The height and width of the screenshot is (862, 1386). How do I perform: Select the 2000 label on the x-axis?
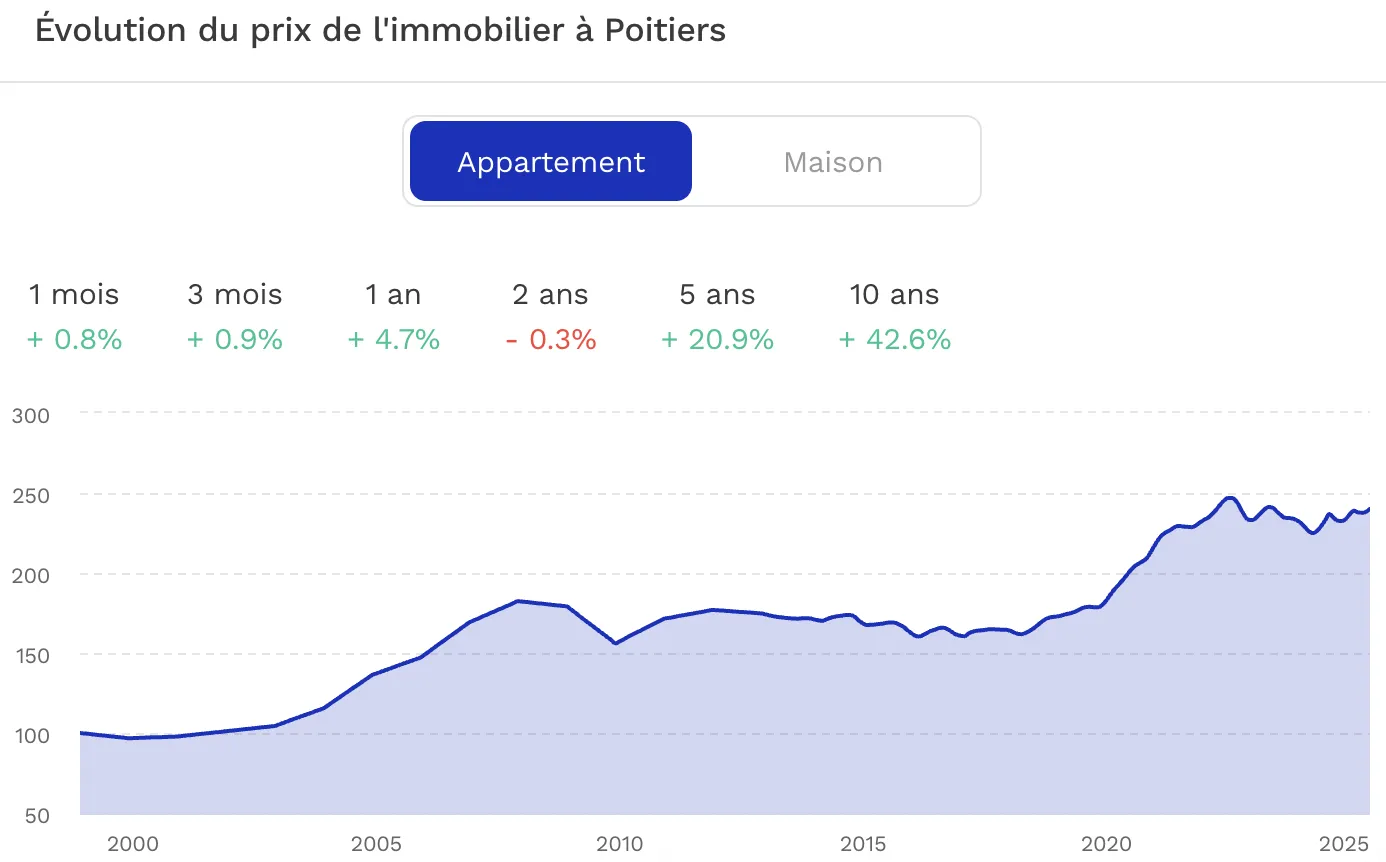point(132,844)
